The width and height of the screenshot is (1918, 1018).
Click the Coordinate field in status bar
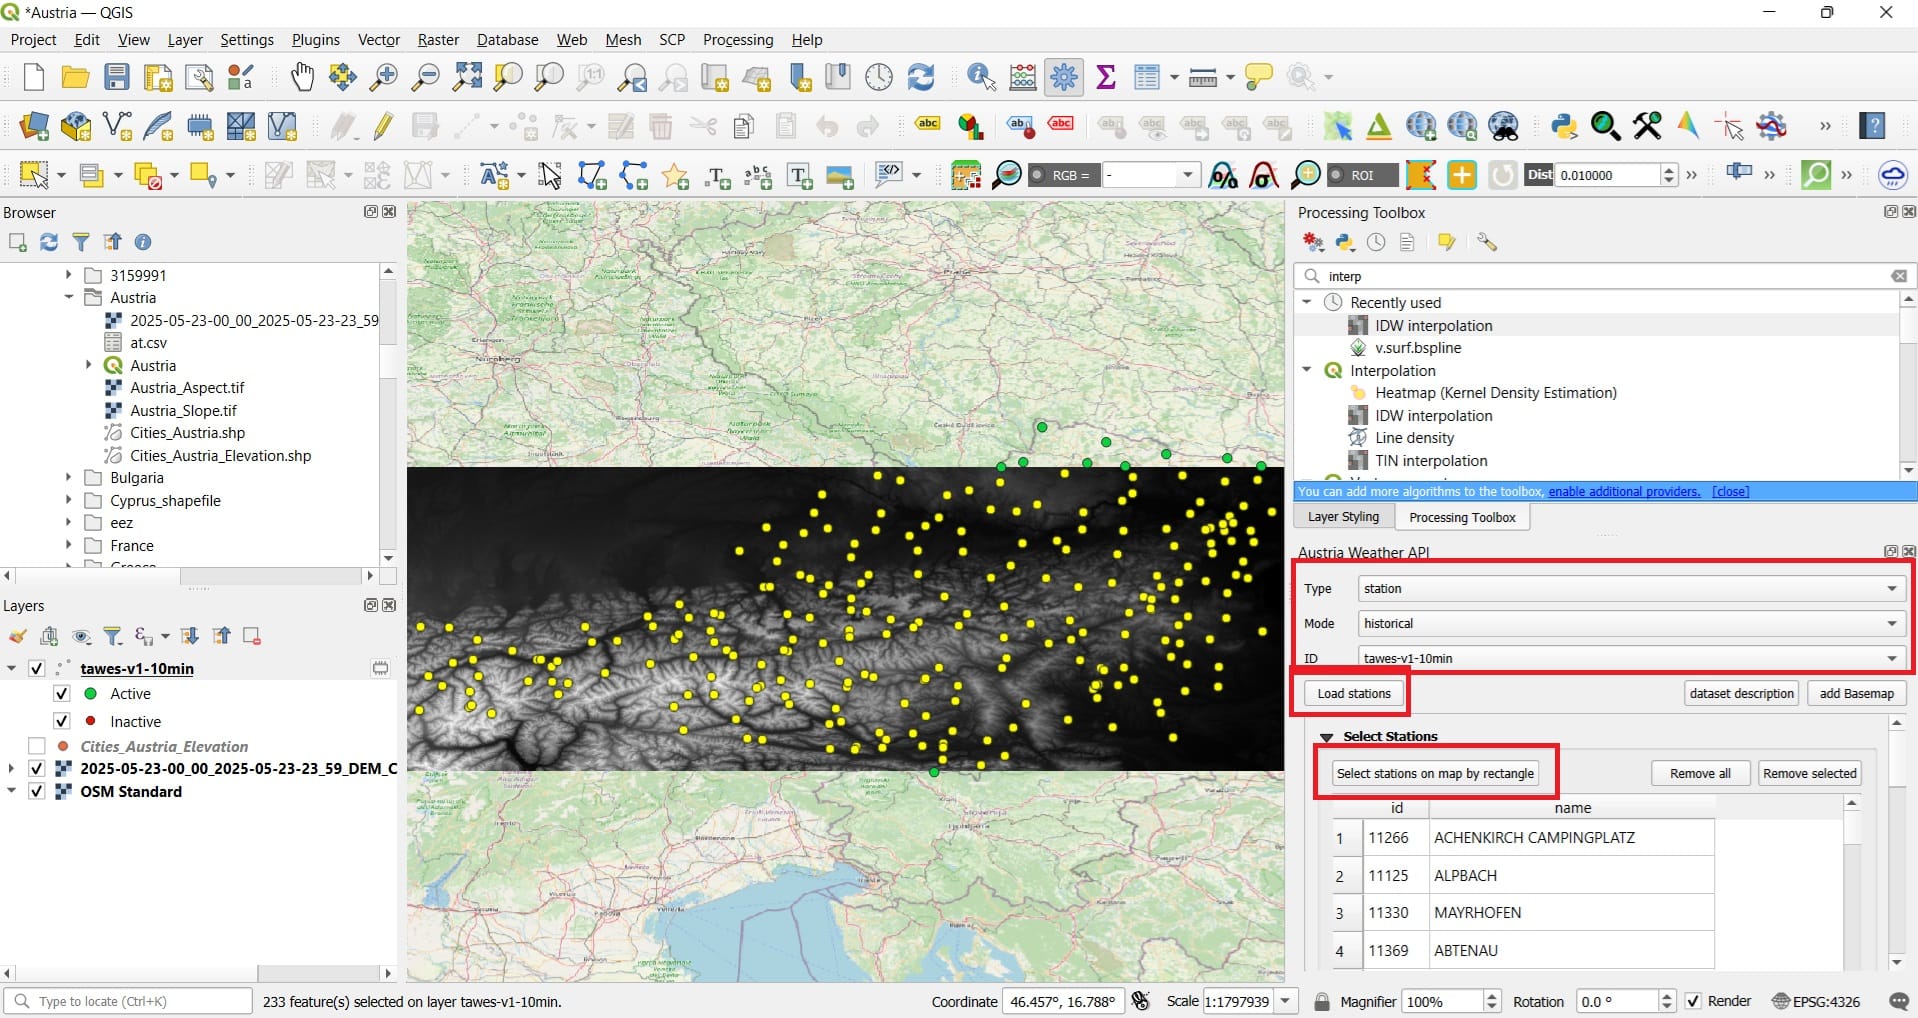click(1063, 1001)
